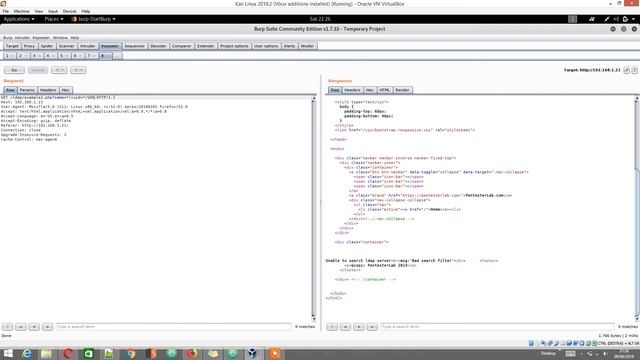Screen dimensions: 640x360
Task: Switch response view to Hex tab
Action: coord(370,90)
